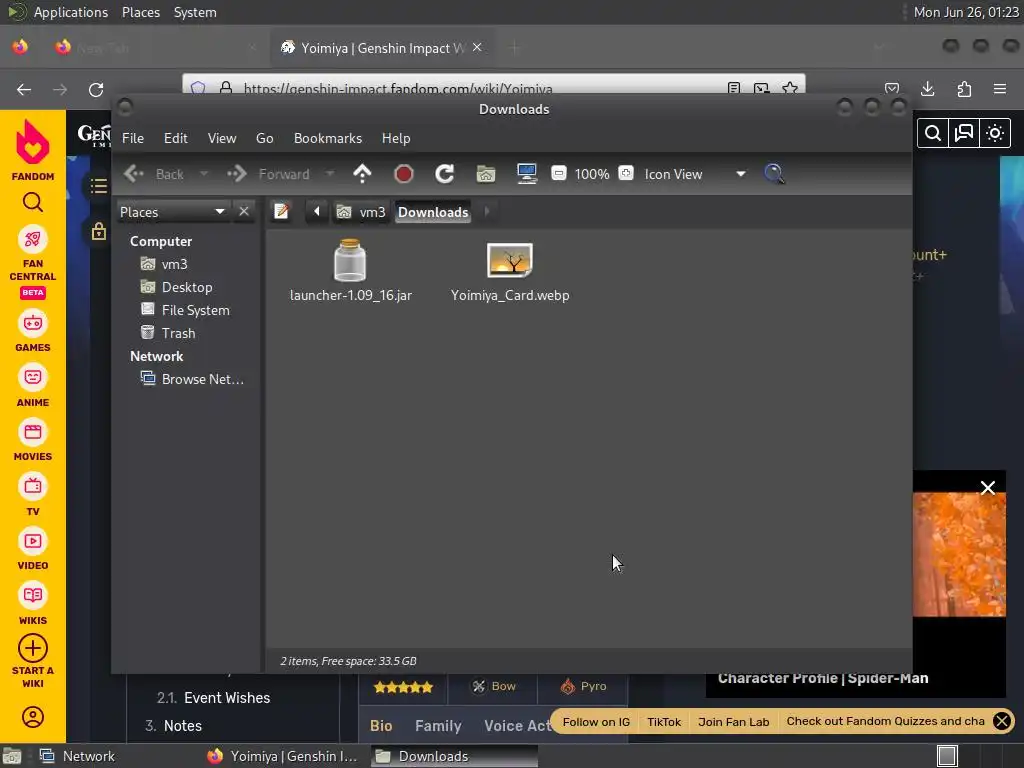Stop loading with the red stop icon
The height and width of the screenshot is (768, 1024).
[x=404, y=174]
